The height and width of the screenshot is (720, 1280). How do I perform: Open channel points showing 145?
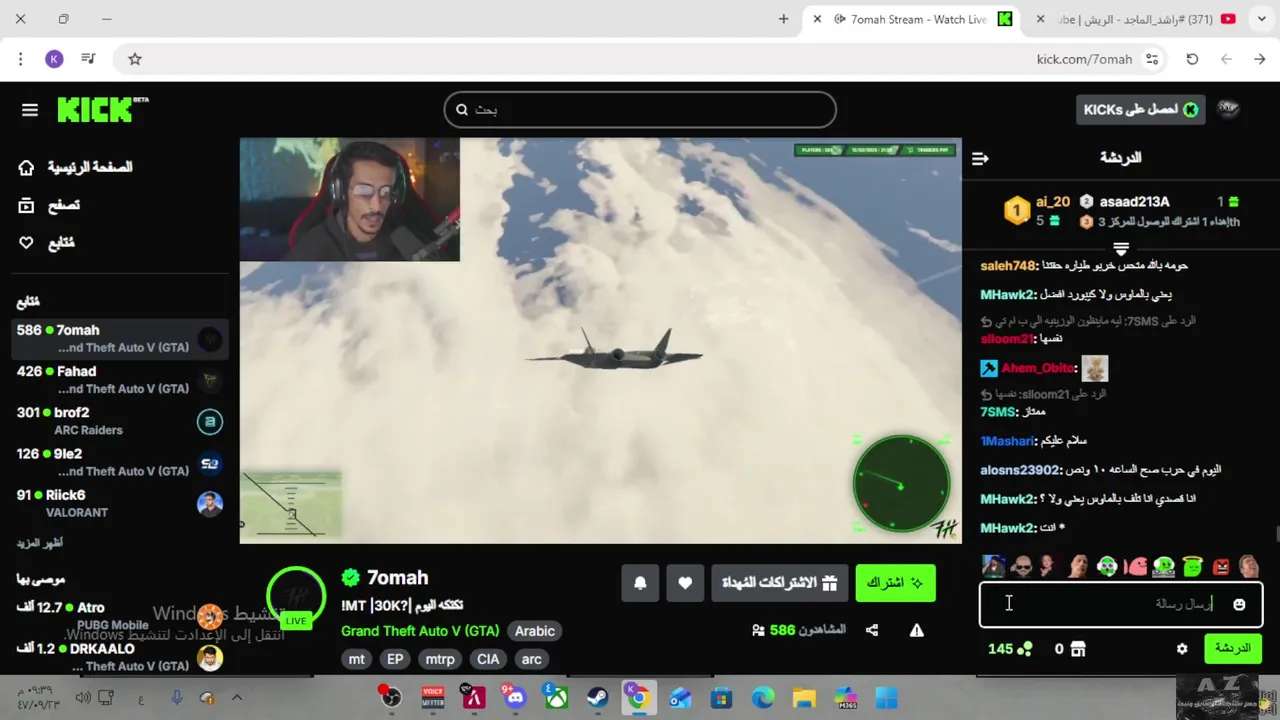coord(1010,649)
